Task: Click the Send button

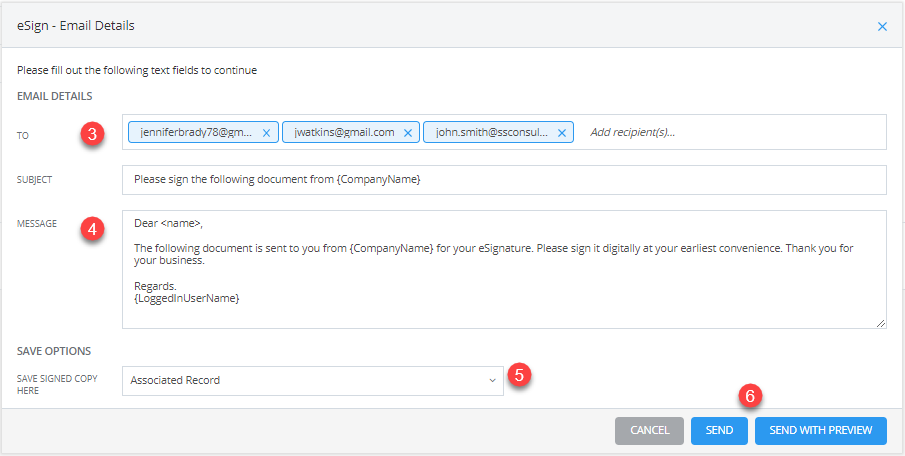Action: coord(719,431)
